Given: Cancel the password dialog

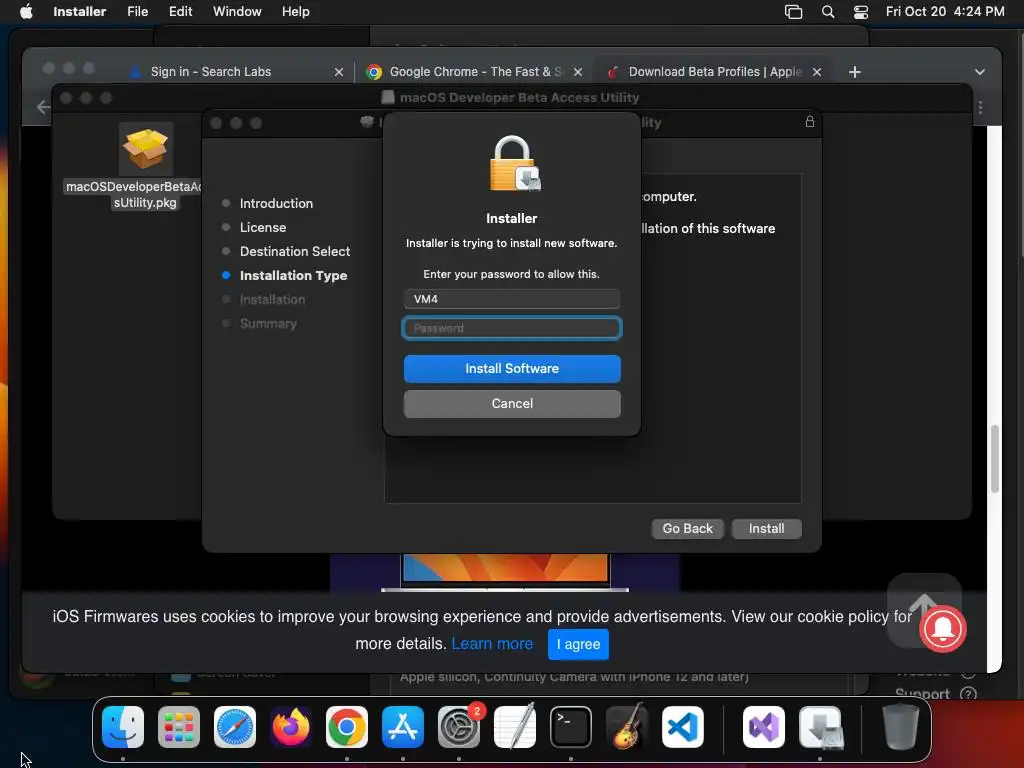Looking at the screenshot, I should pos(512,404).
